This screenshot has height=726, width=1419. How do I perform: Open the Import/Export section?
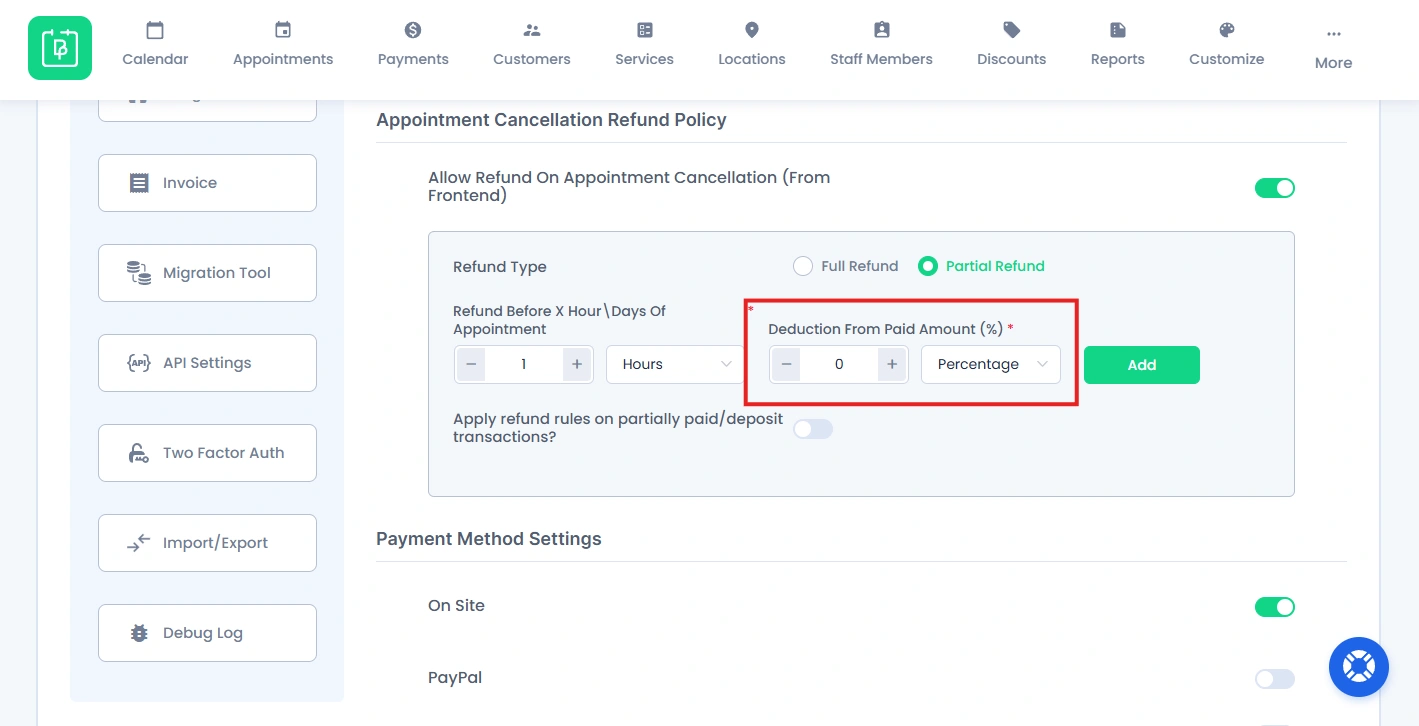207,543
